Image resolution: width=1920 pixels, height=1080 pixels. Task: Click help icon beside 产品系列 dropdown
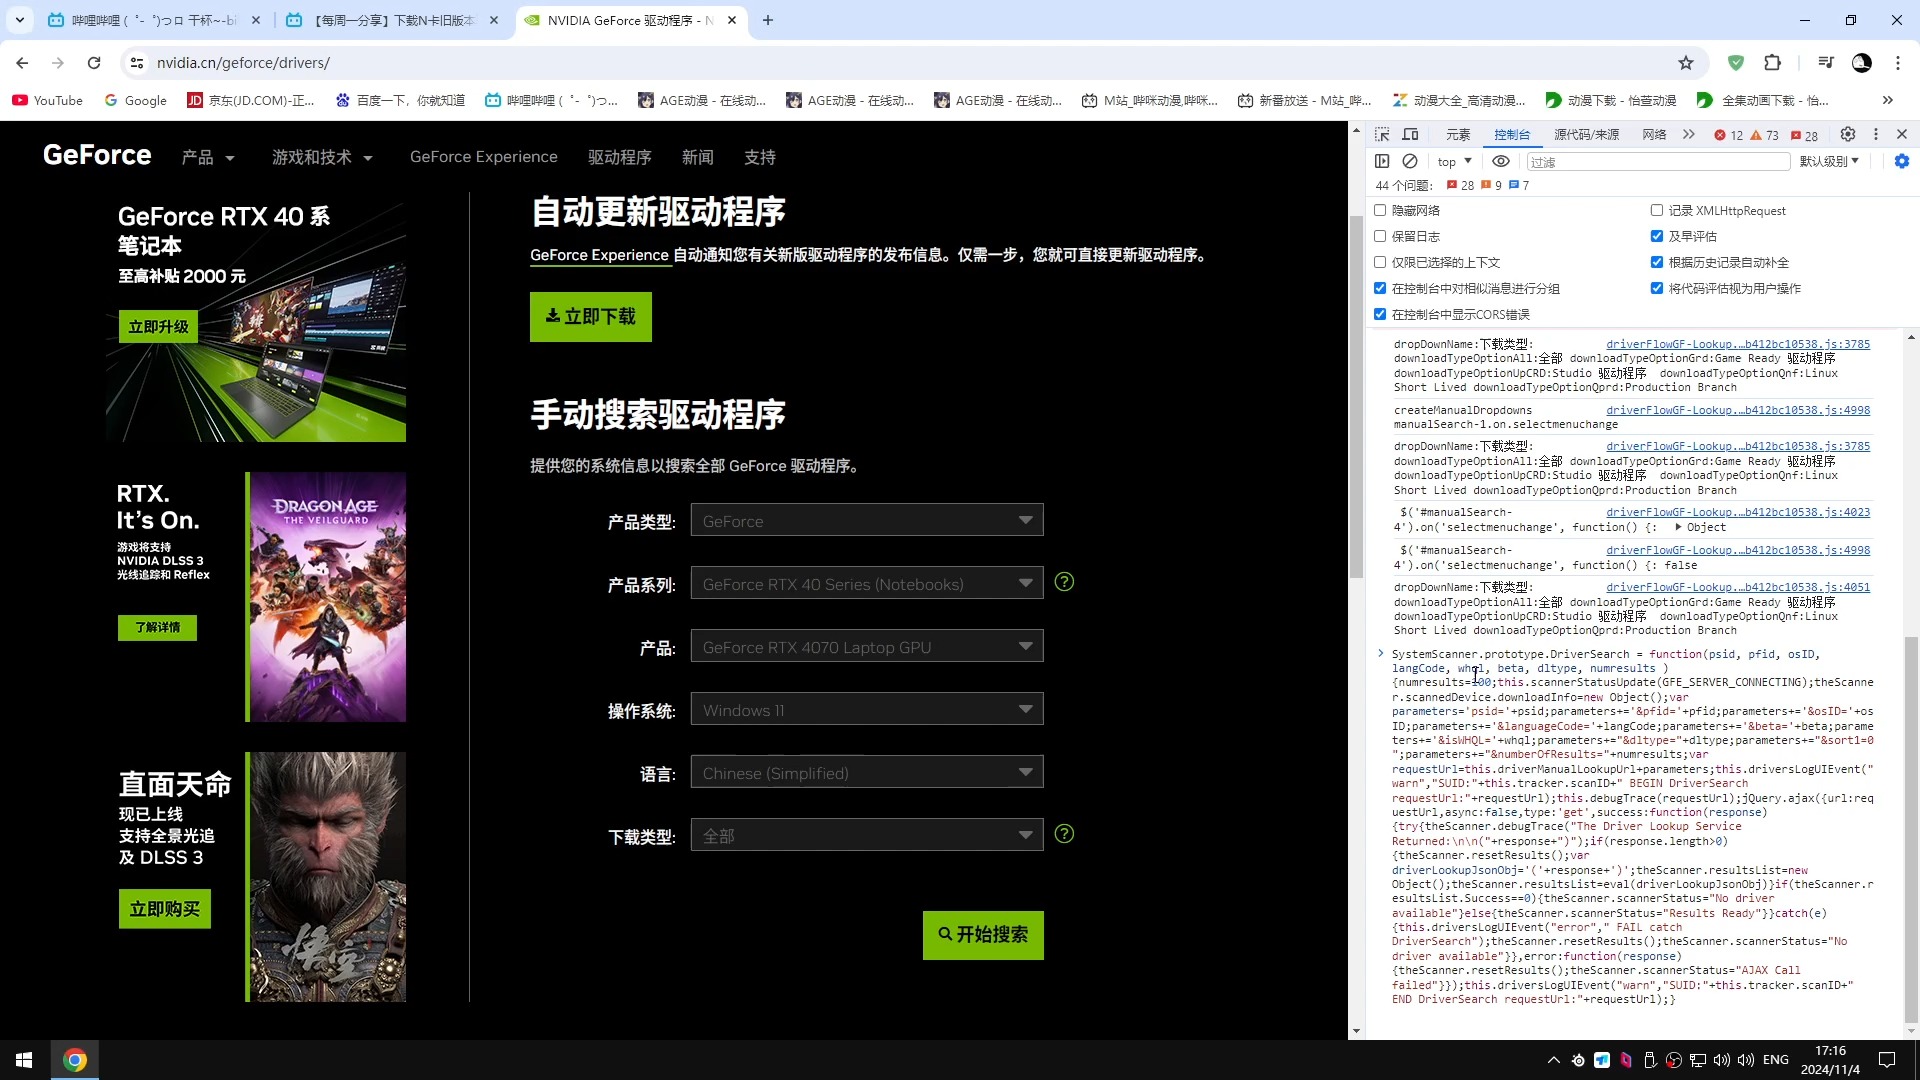pos(1064,582)
